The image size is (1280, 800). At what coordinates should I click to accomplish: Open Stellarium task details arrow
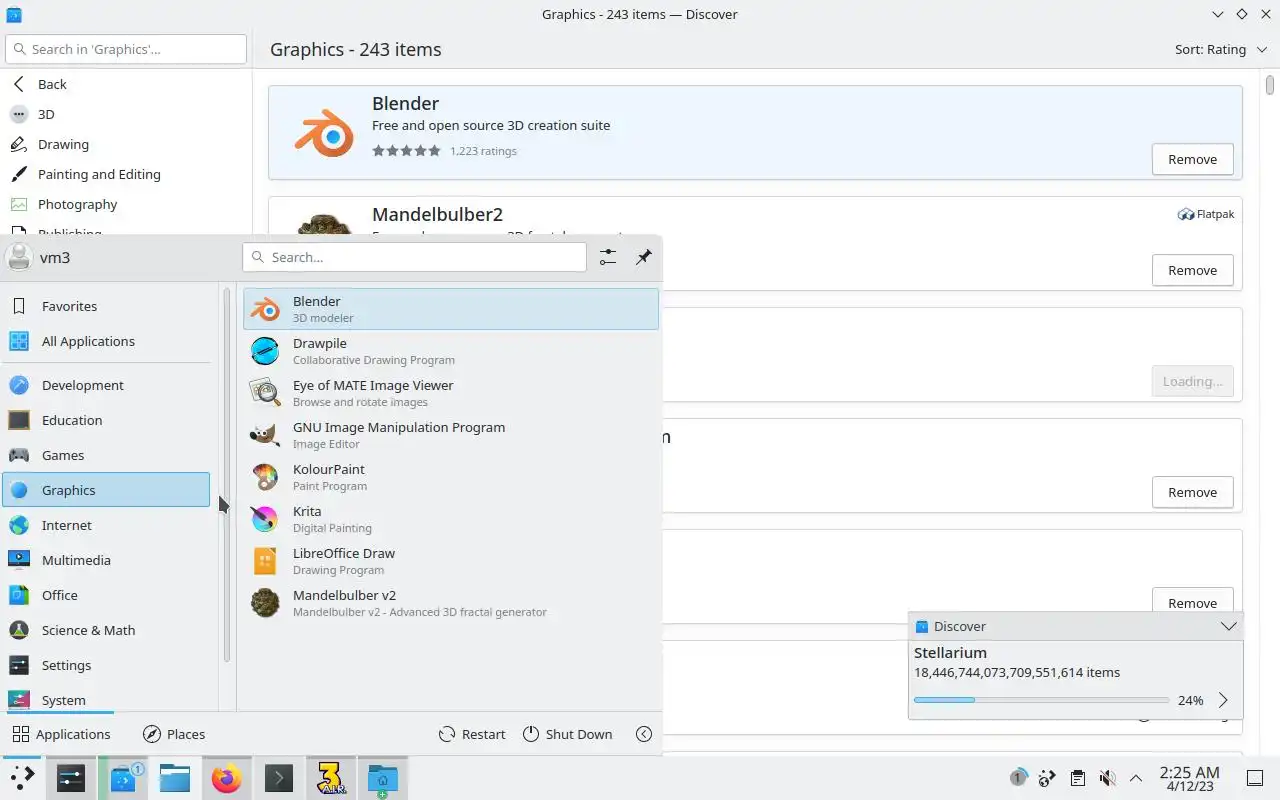click(x=1223, y=700)
